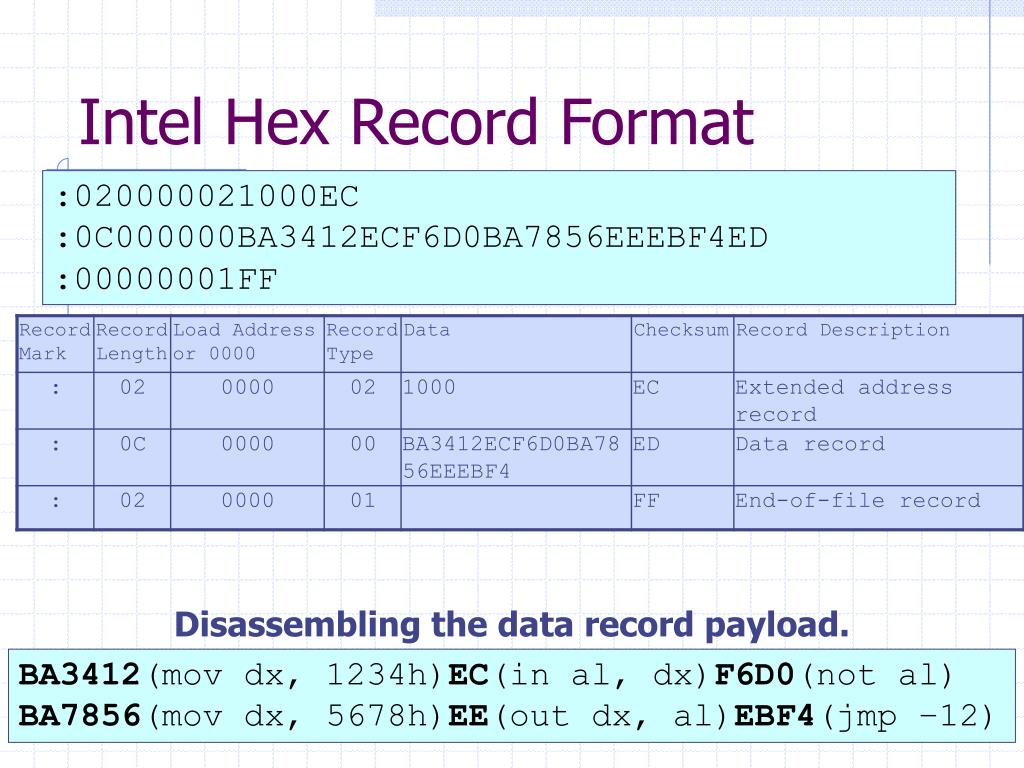Select the hex line starting ":0C000000BA3412"
This screenshot has height=768, width=1024.
(x=412, y=238)
